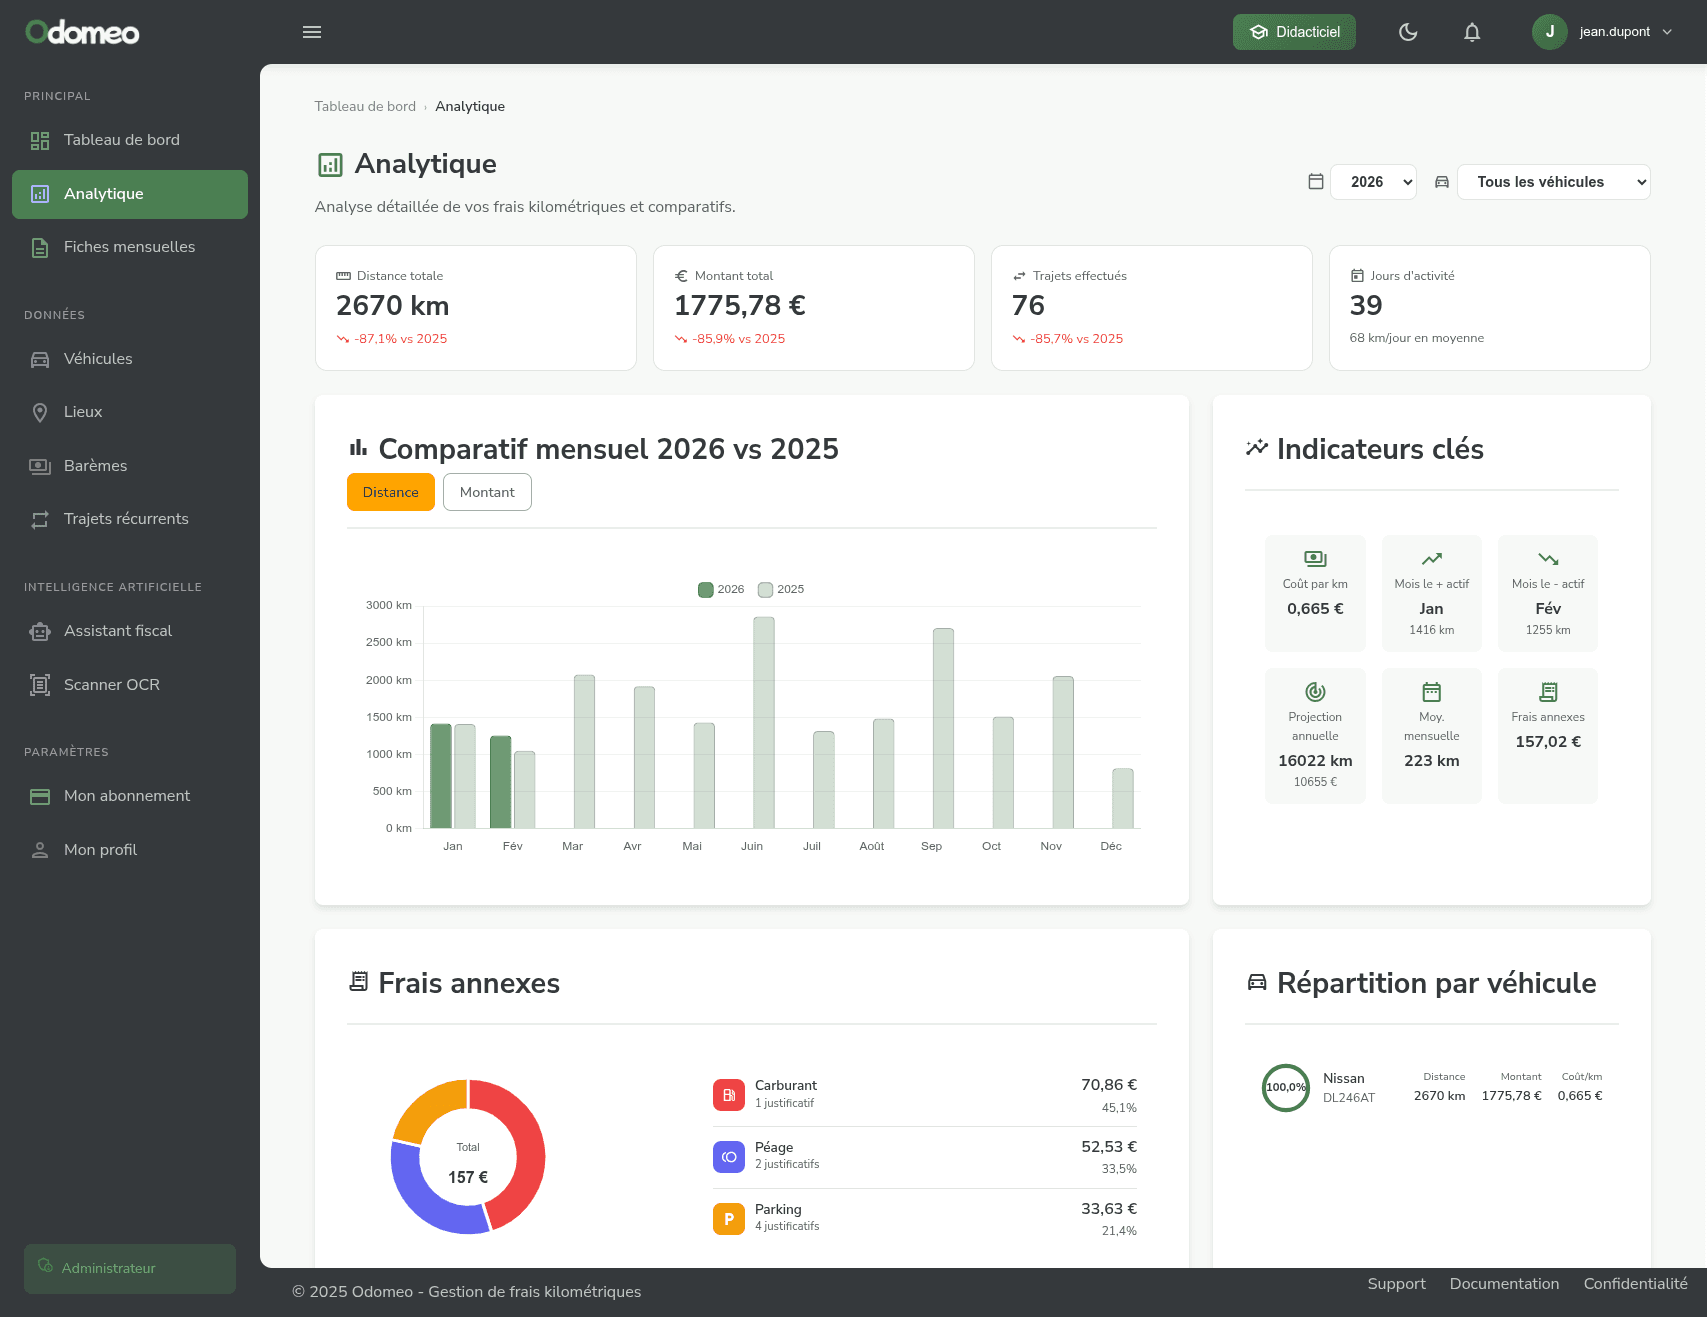Switch to Fiches mensuelles
The width and height of the screenshot is (1707, 1317).
129,247
